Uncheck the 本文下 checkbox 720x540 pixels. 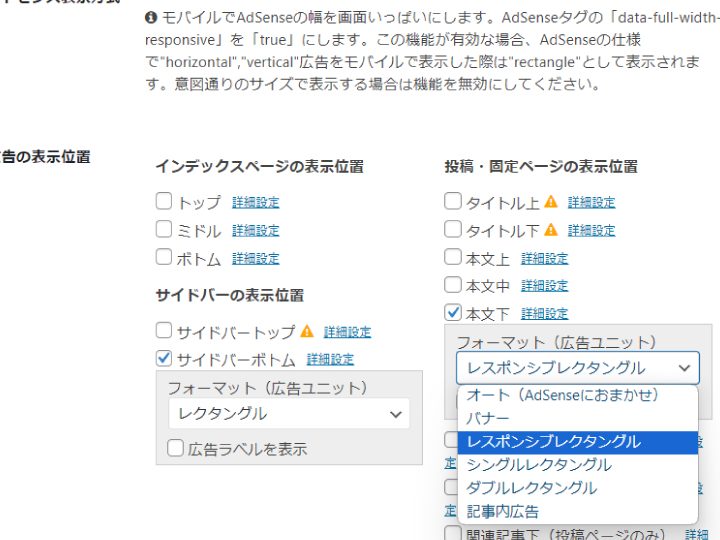(x=453, y=312)
